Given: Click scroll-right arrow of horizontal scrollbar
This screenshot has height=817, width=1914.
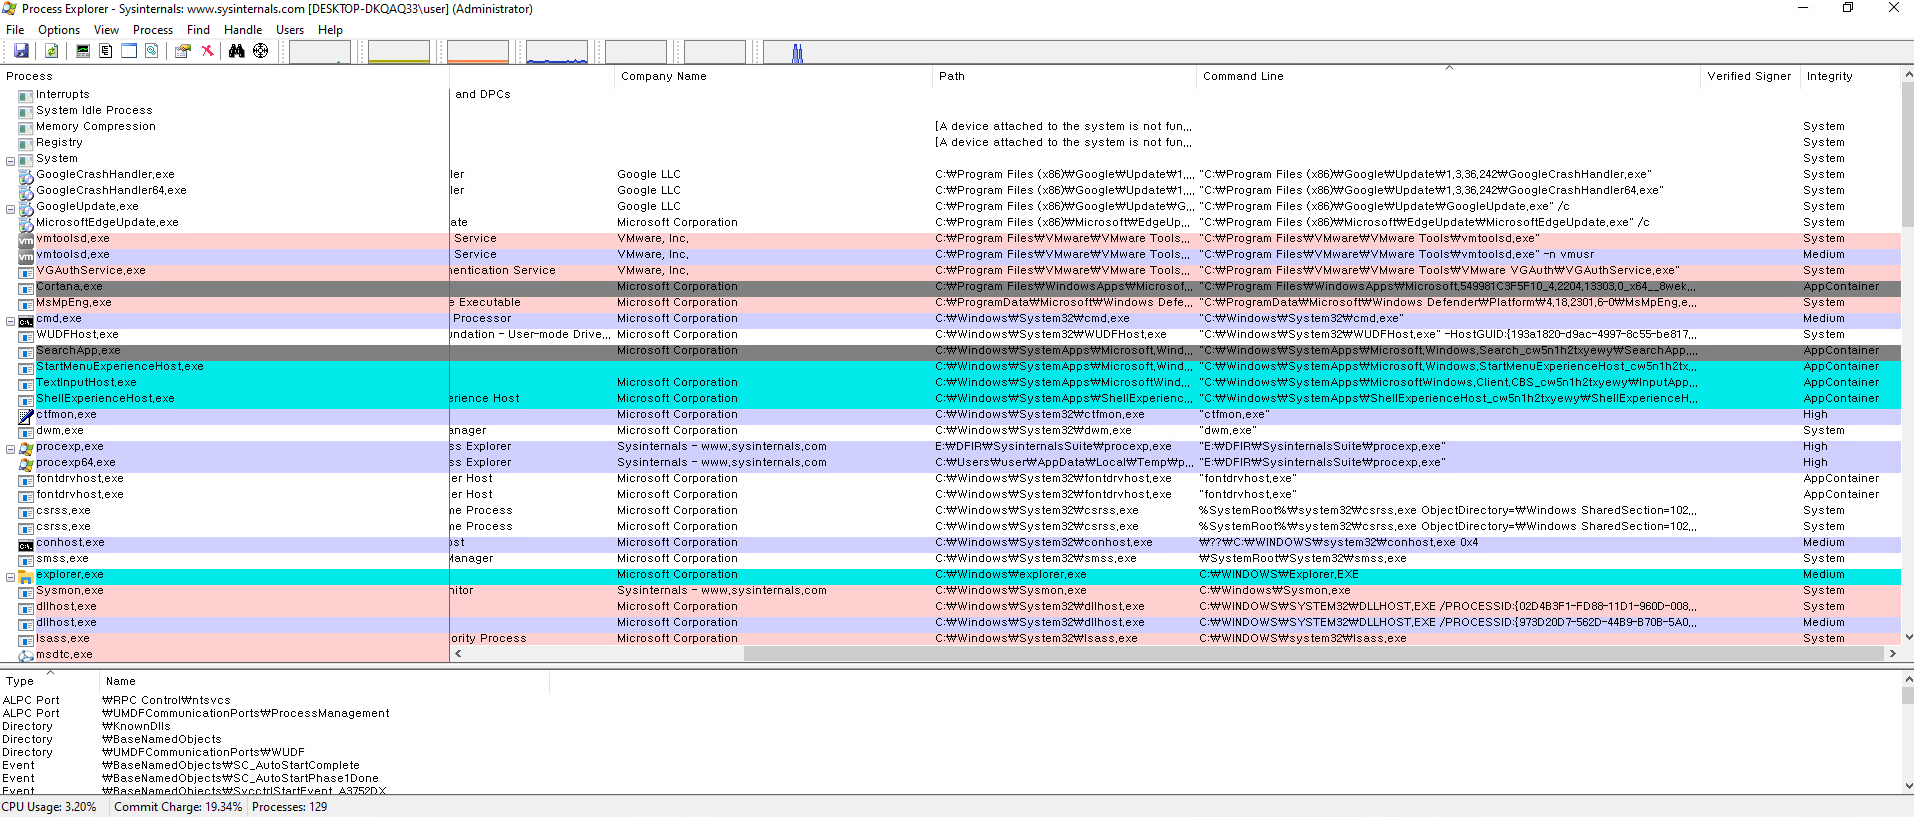Looking at the screenshot, I should 1892,654.
